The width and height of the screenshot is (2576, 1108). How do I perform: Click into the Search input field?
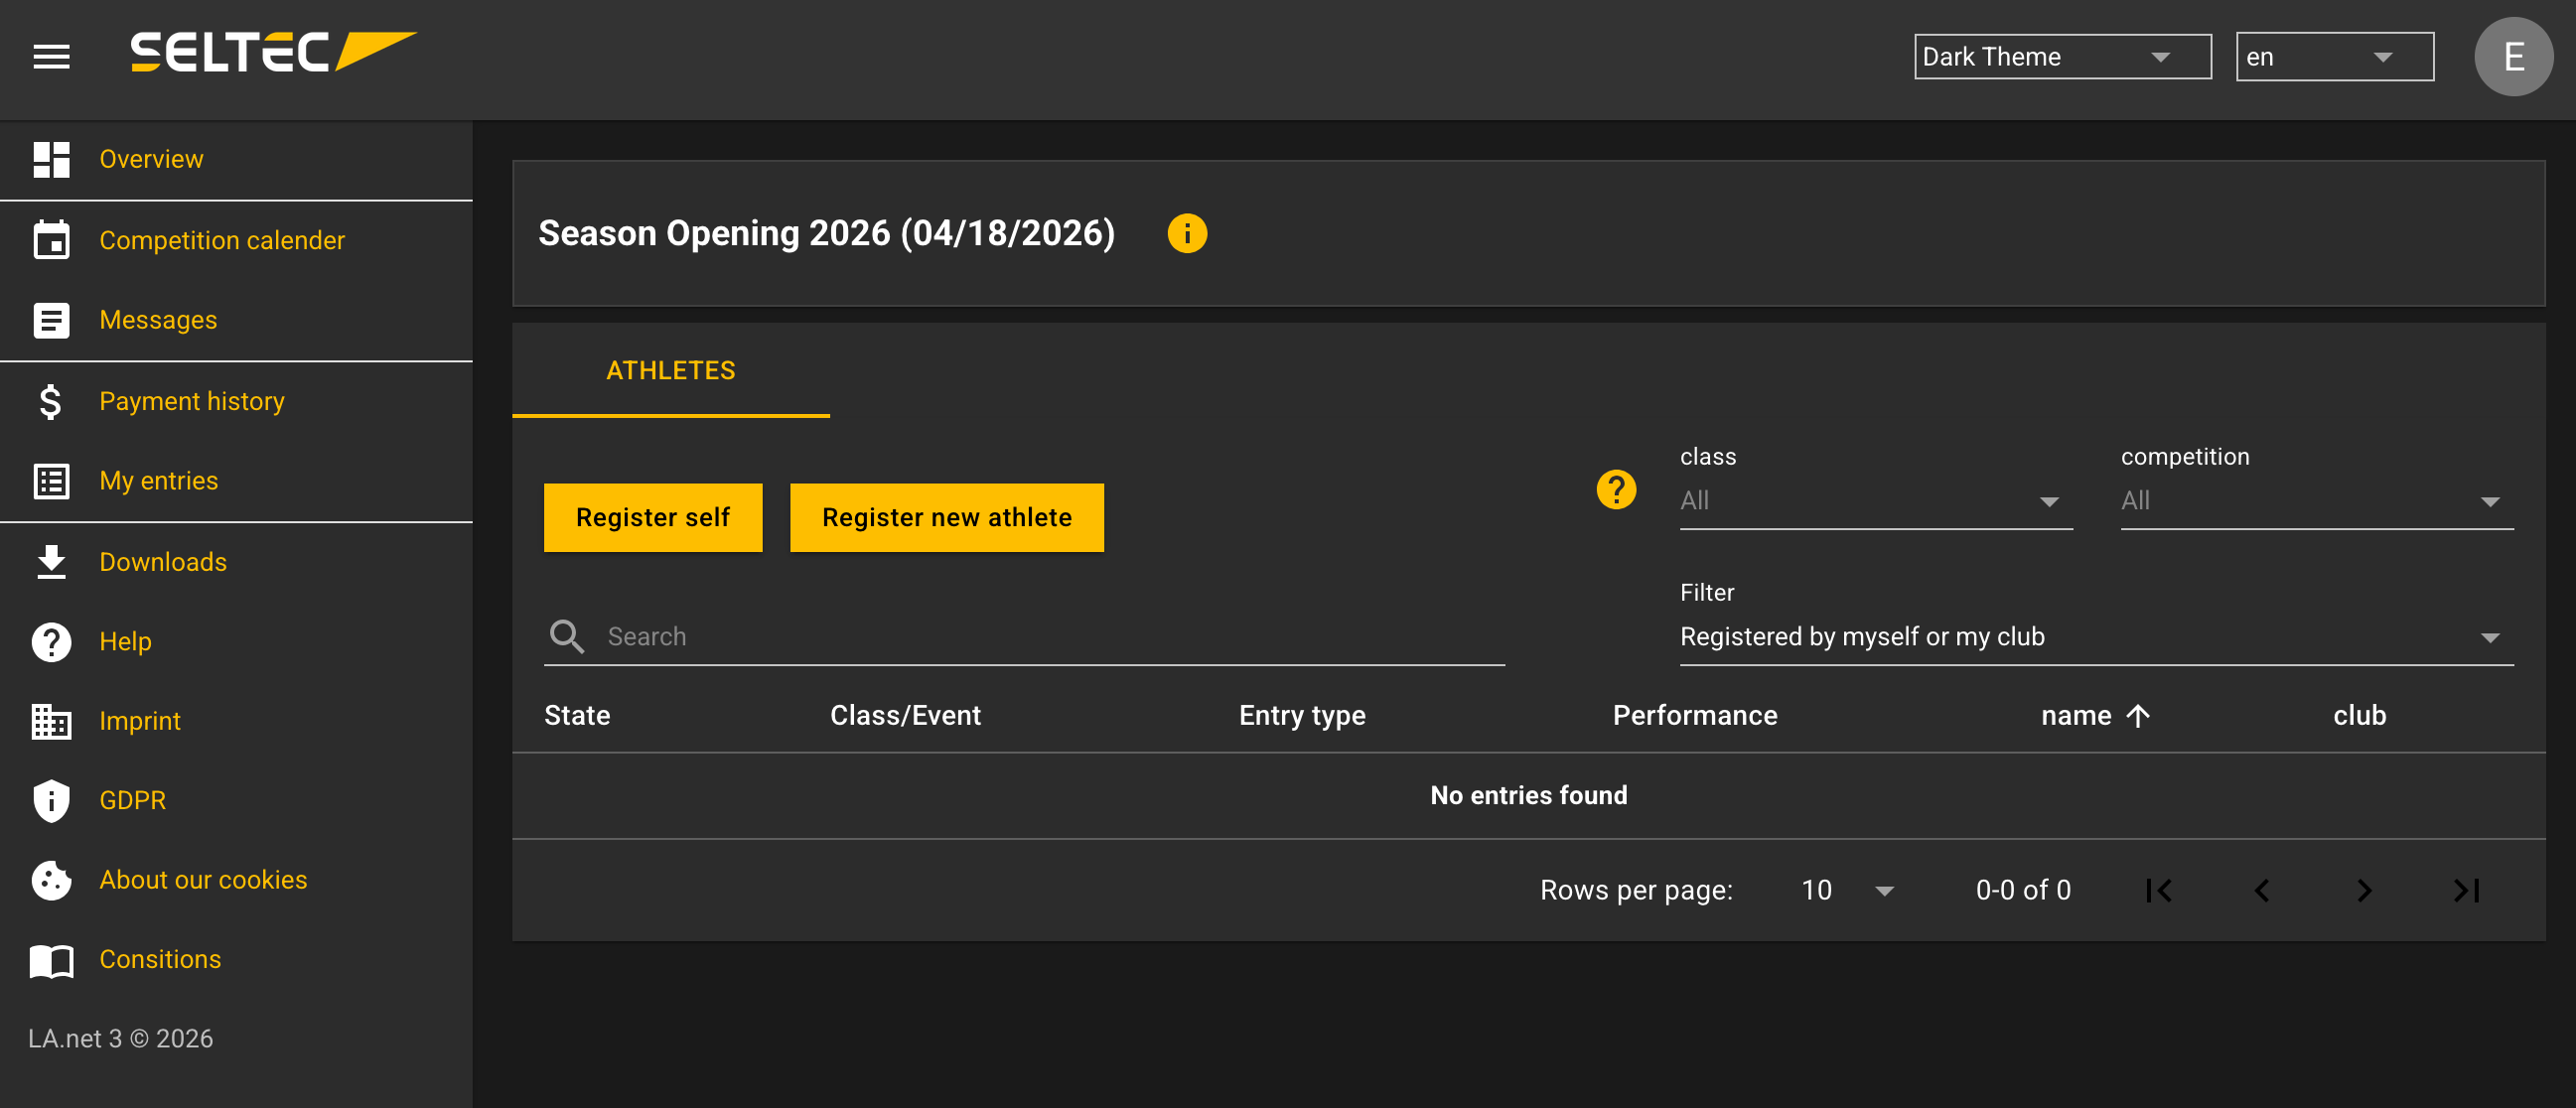[1050, 637]
